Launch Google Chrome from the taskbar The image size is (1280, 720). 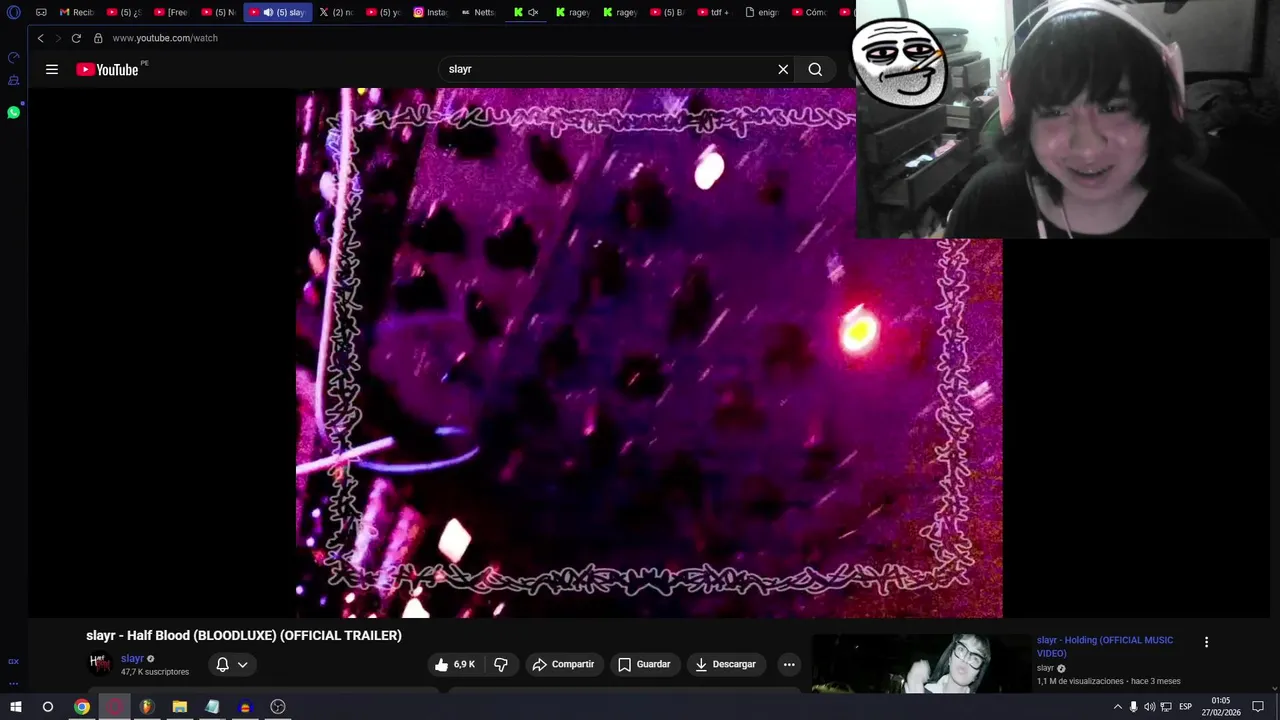(82, 707)
